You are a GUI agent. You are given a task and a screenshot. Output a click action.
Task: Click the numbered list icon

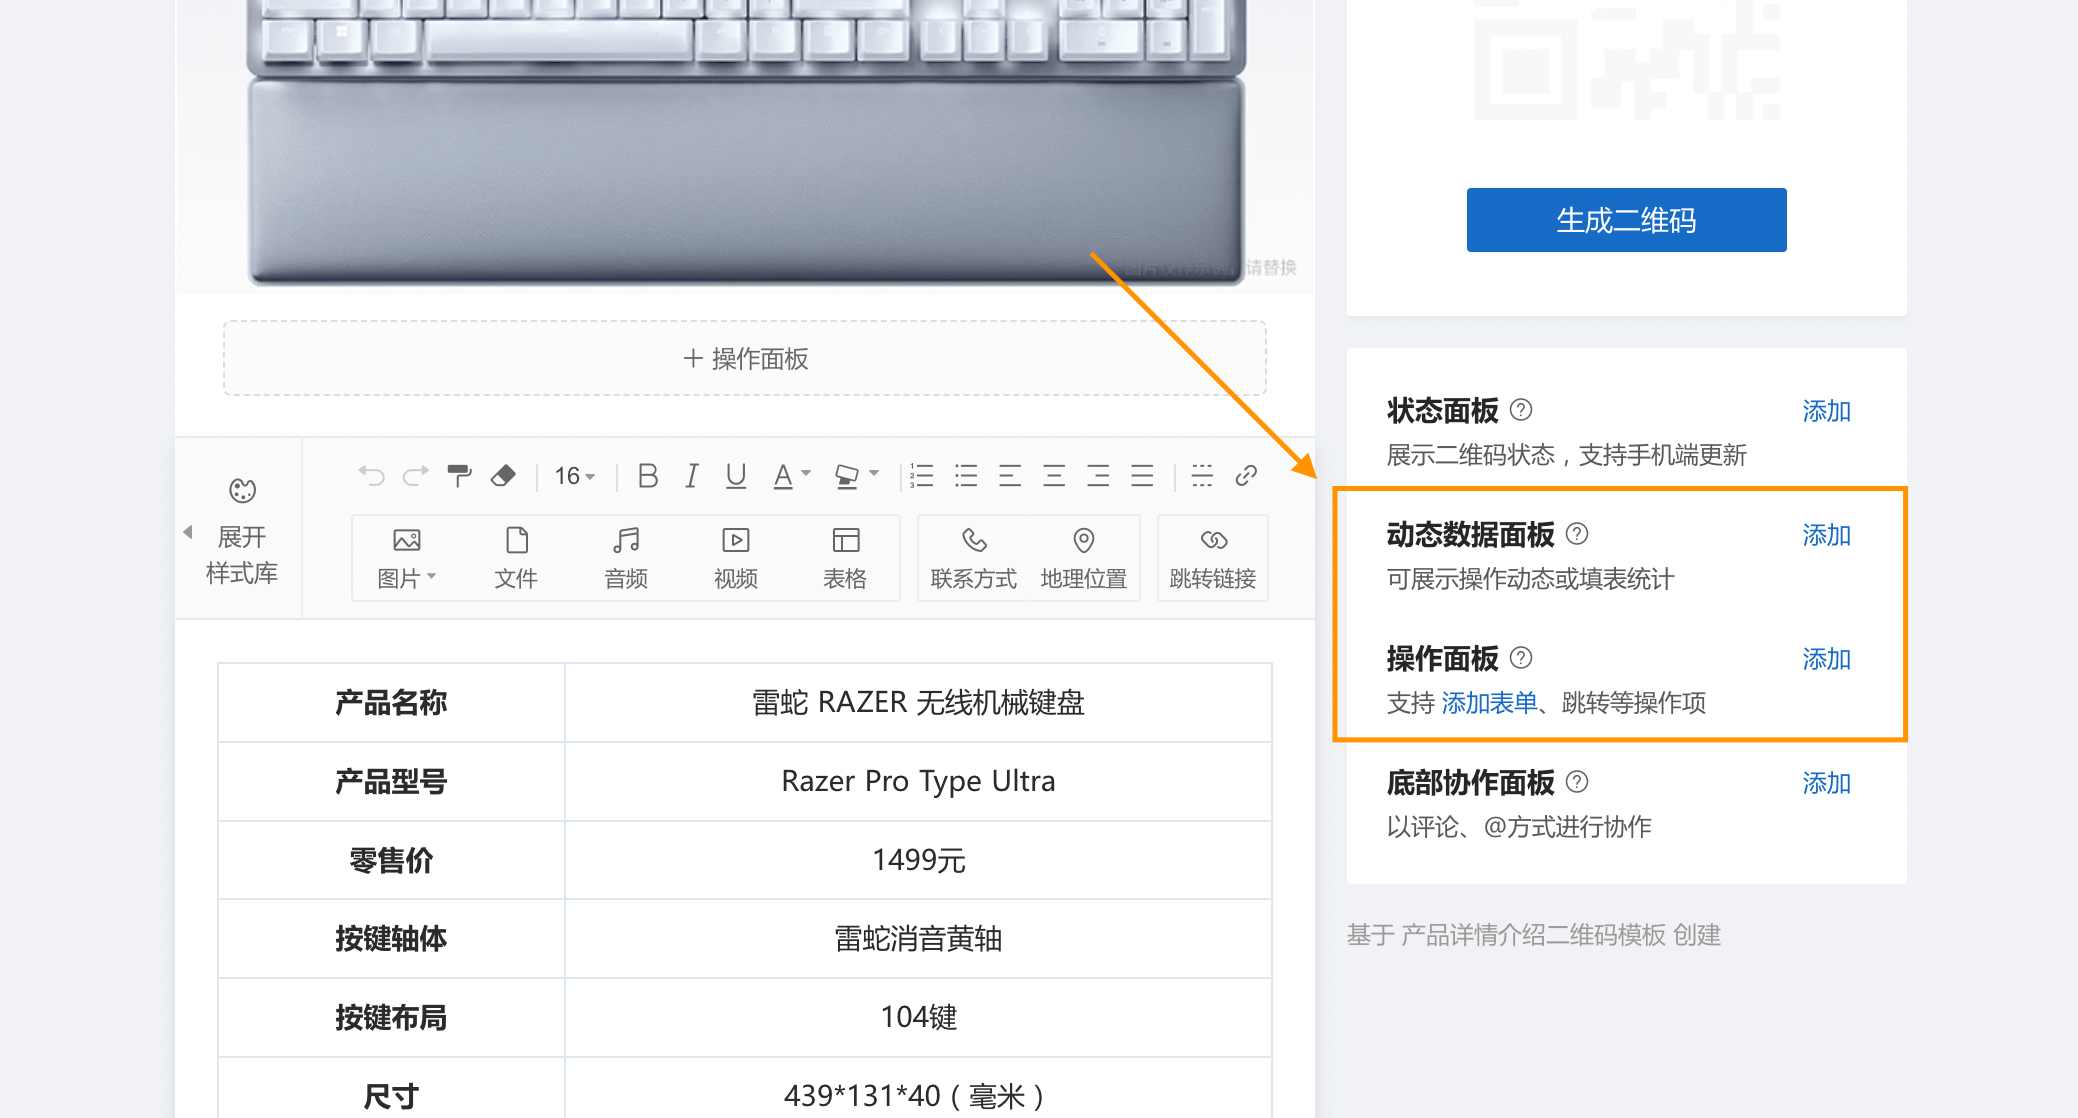pyautogui.click(x=922, y=476)
